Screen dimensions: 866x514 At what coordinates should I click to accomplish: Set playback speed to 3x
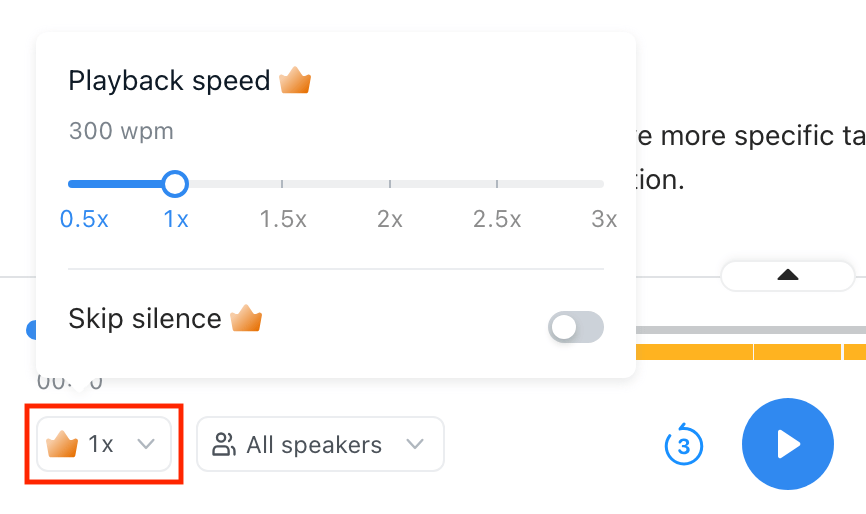(603, 184)
